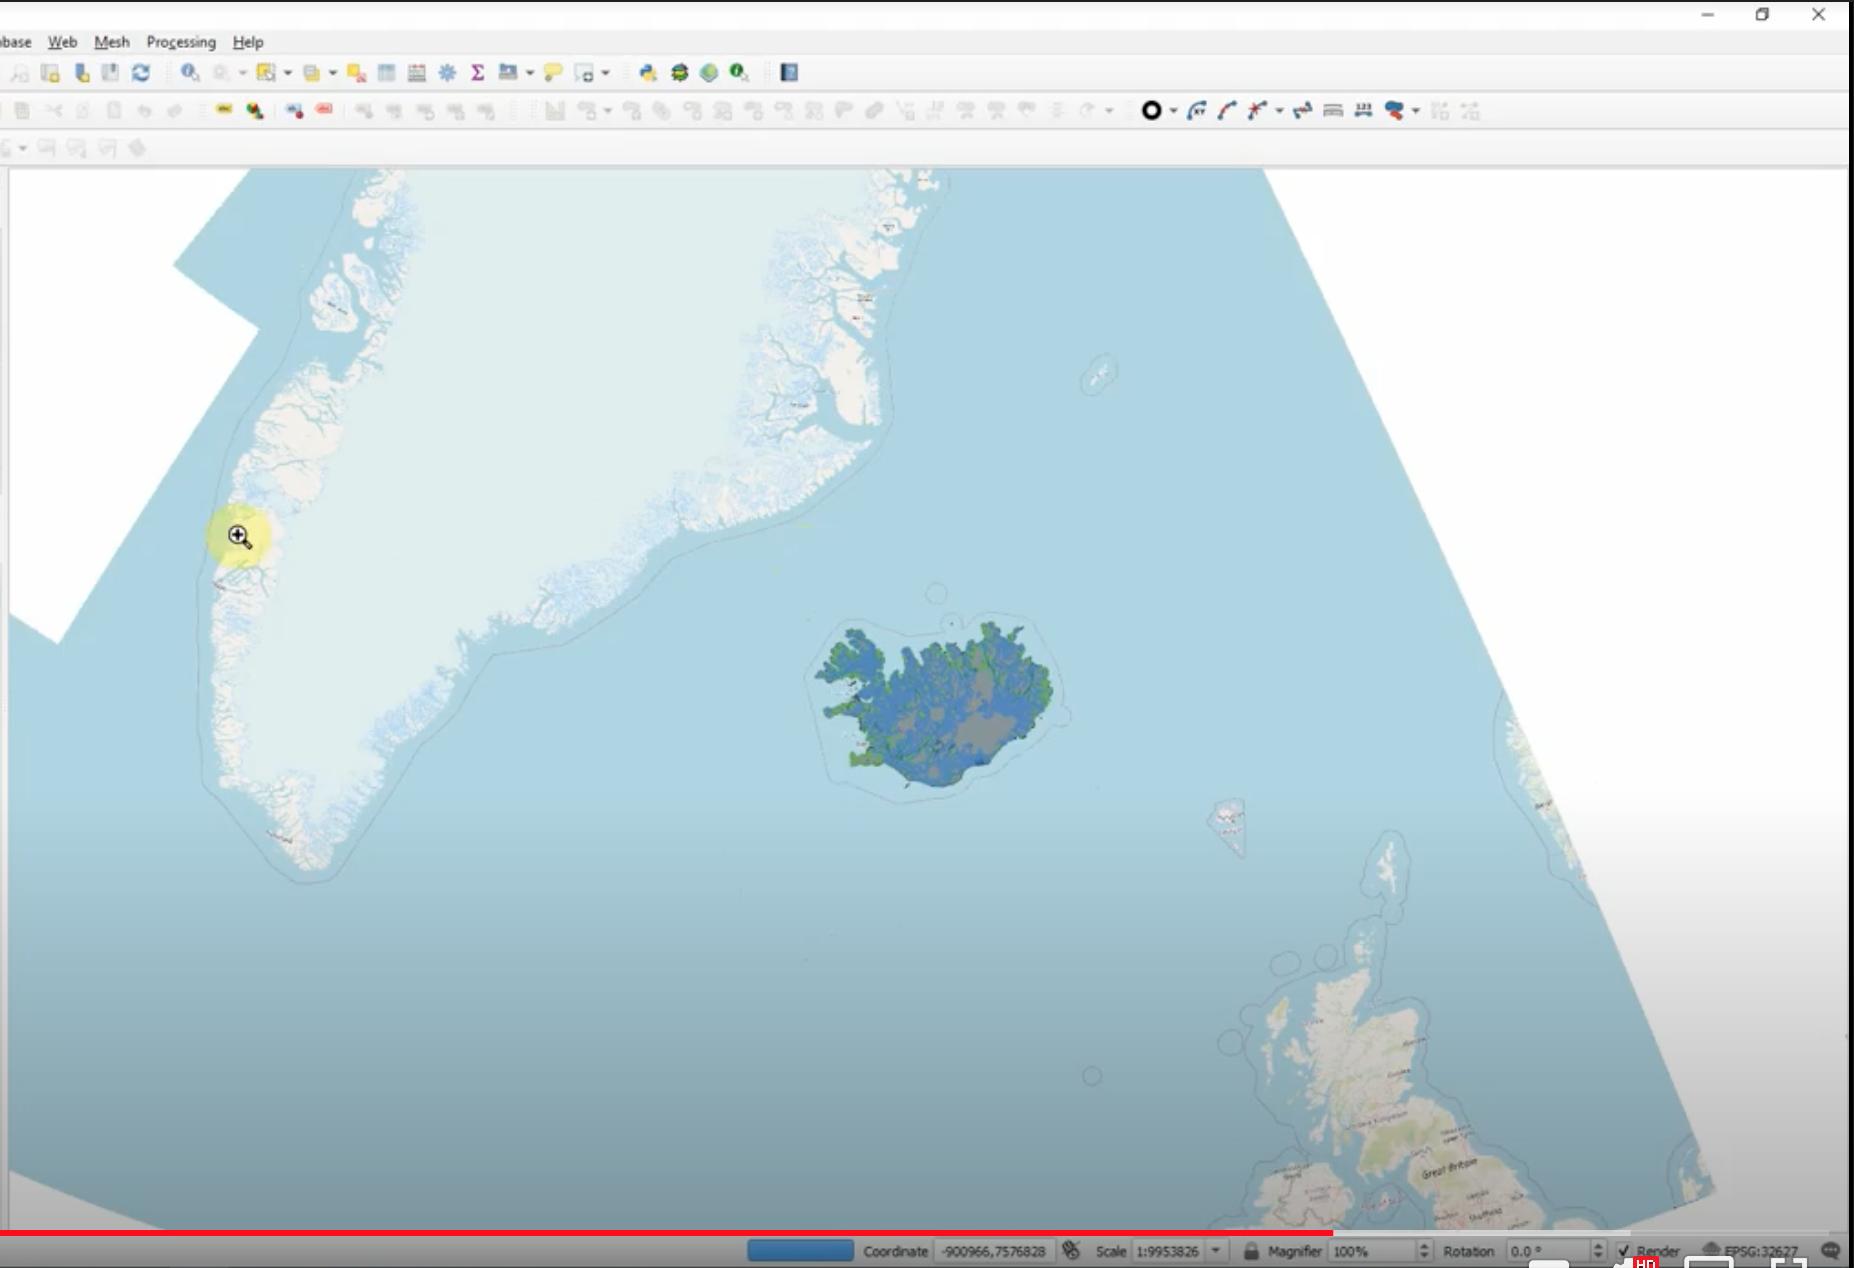1854x1268 pixels.
Task: Click the black circle shape digitizing icon
Action: [1151, 110]
